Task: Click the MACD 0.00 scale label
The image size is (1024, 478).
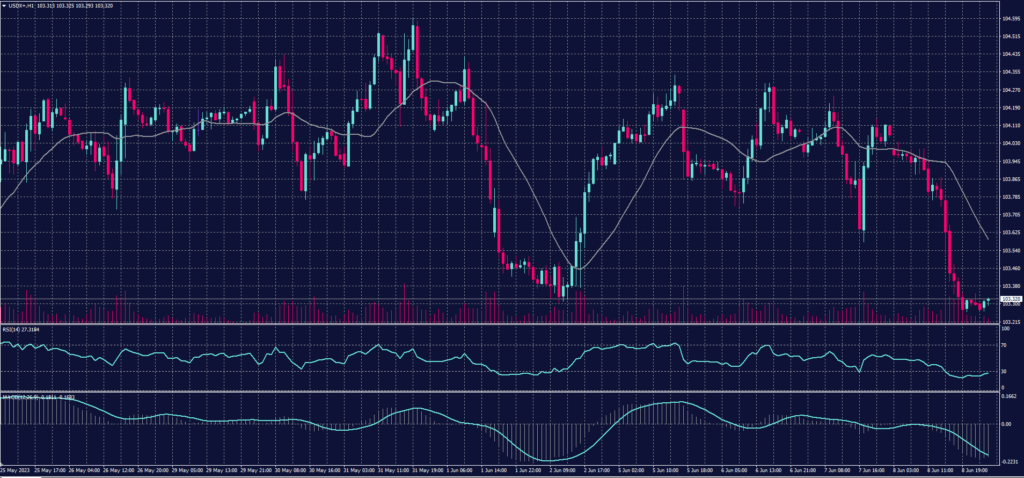Action: tap(1006, 424)
